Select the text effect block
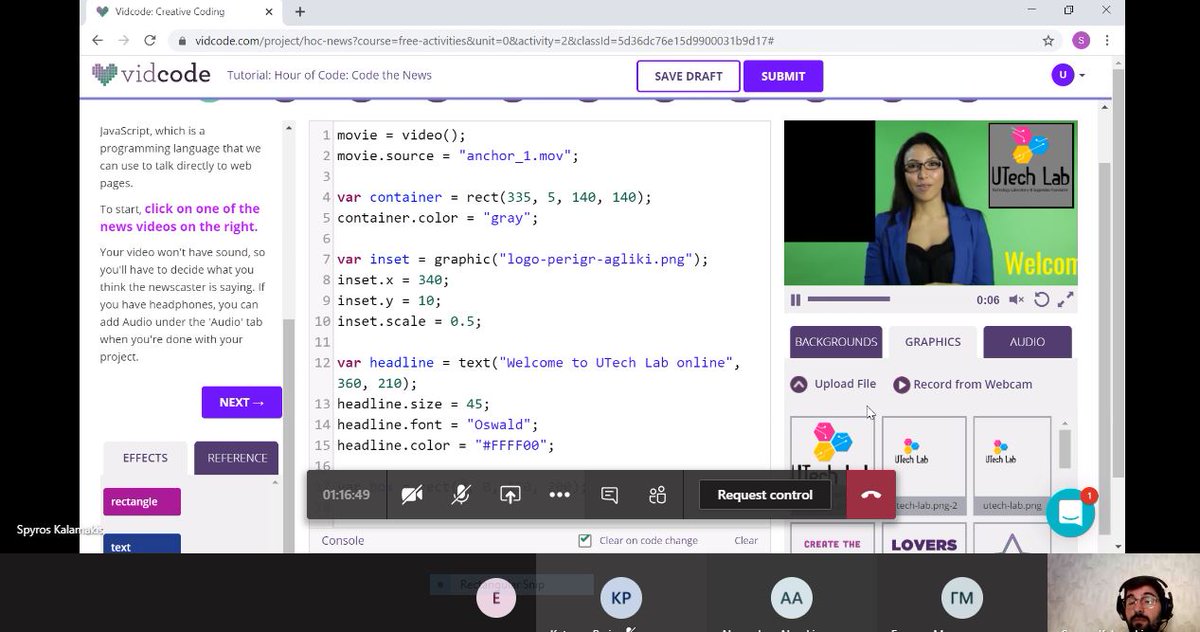 click(142, 544)
